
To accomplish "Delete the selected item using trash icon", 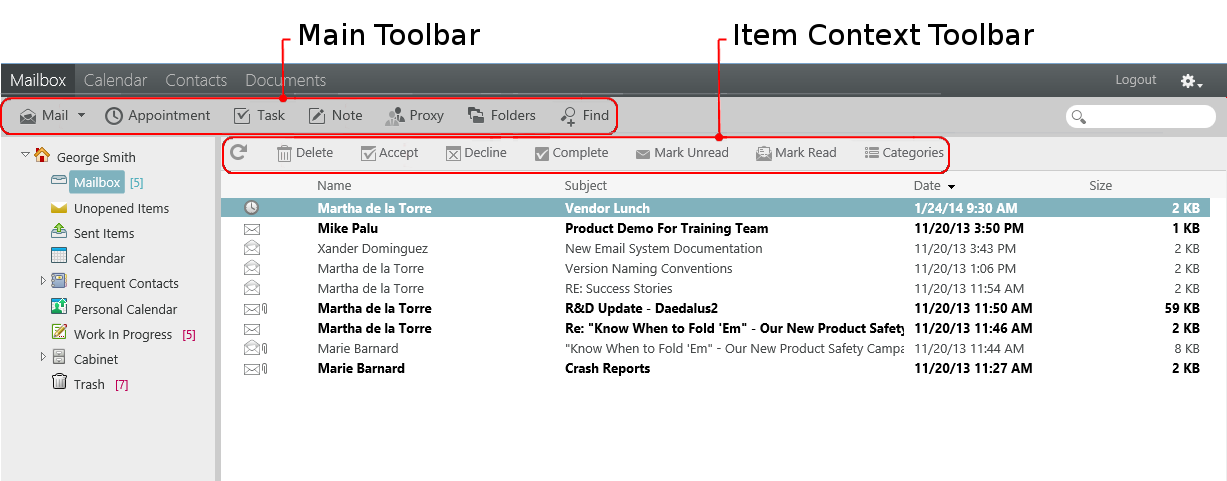I will [x=285, y=153].
